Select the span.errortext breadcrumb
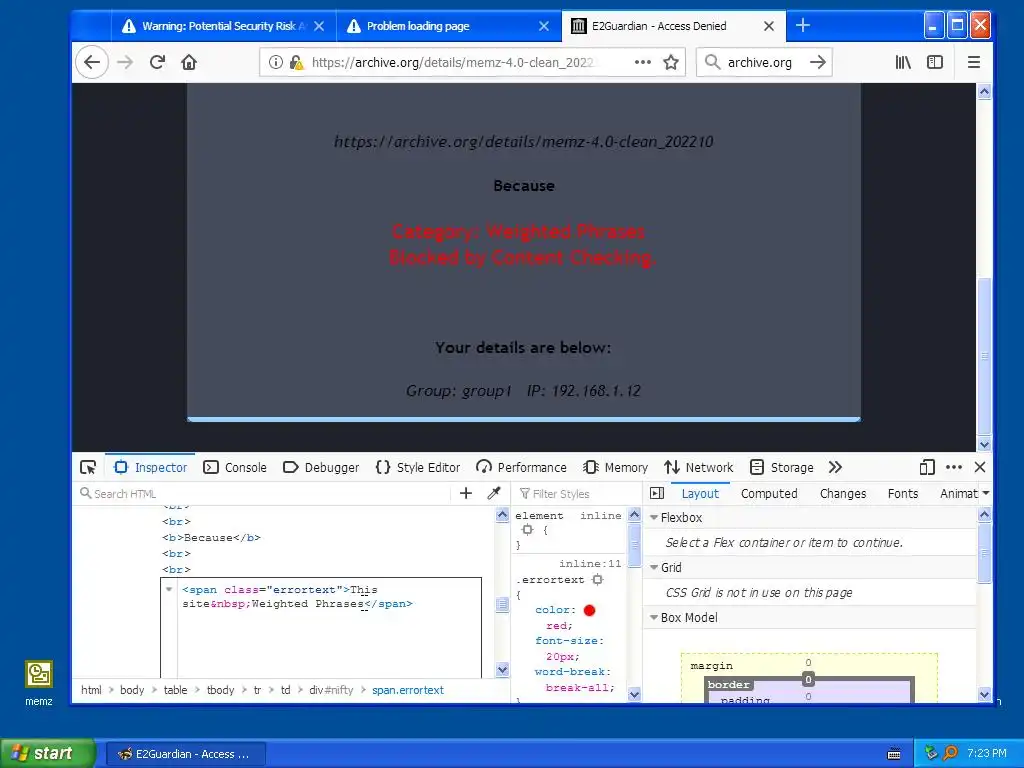1024x768 pixels. 408,690
